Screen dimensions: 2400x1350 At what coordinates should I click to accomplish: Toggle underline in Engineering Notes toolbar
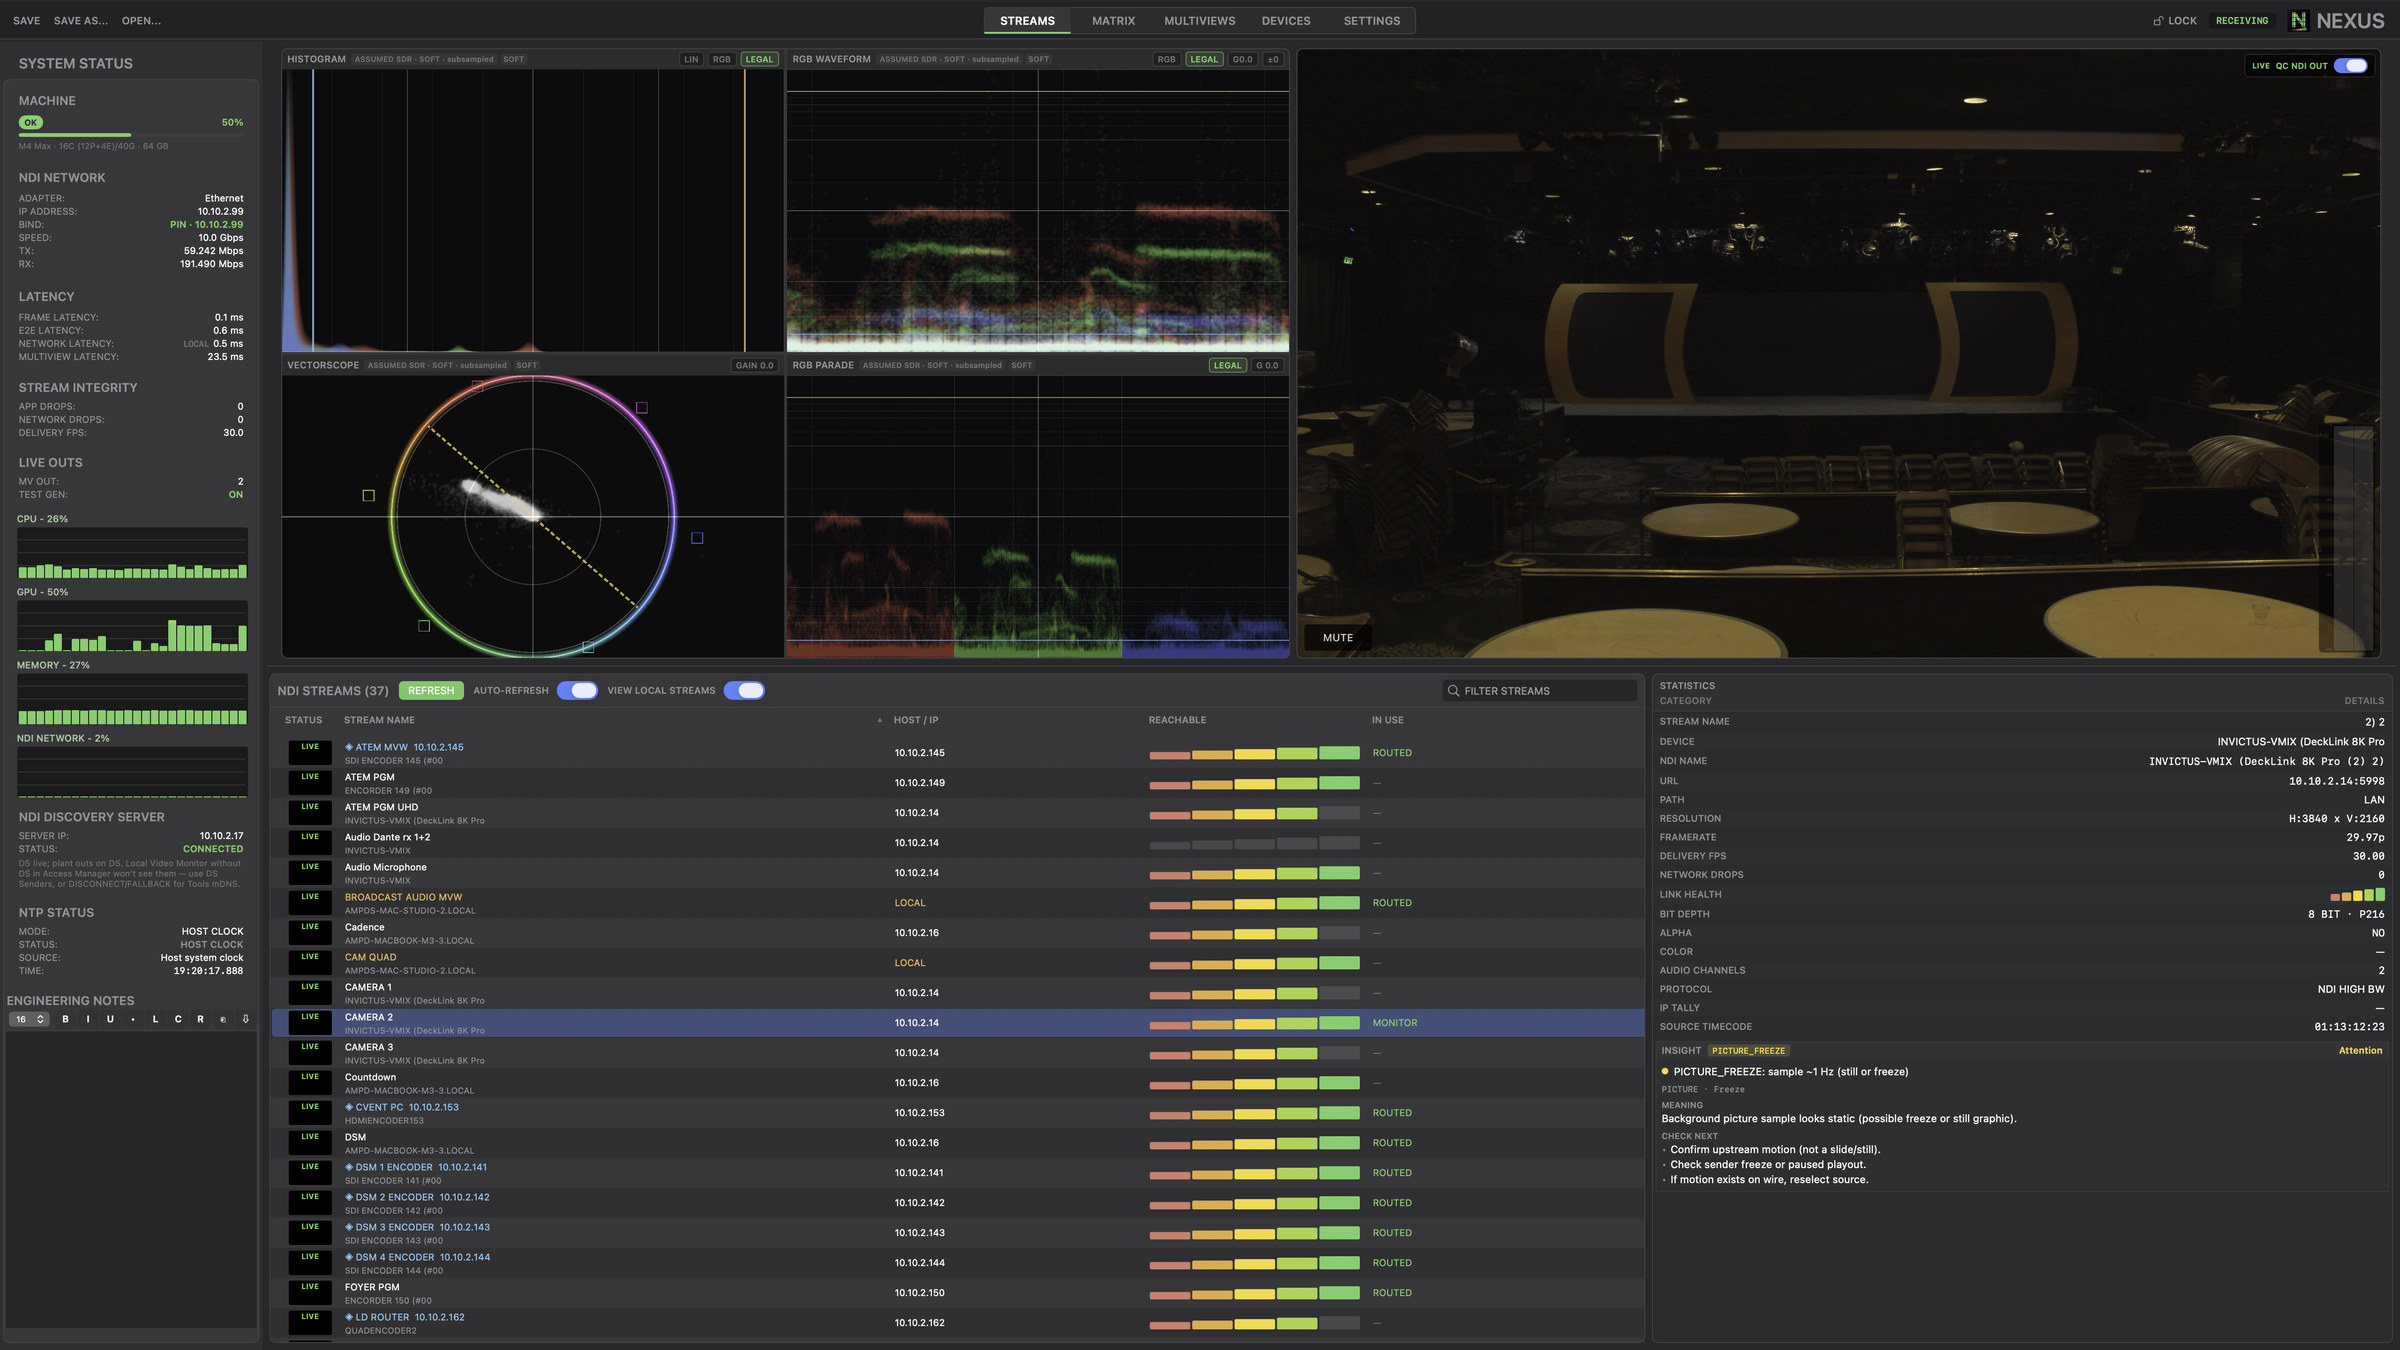(x=110, y=1019)
